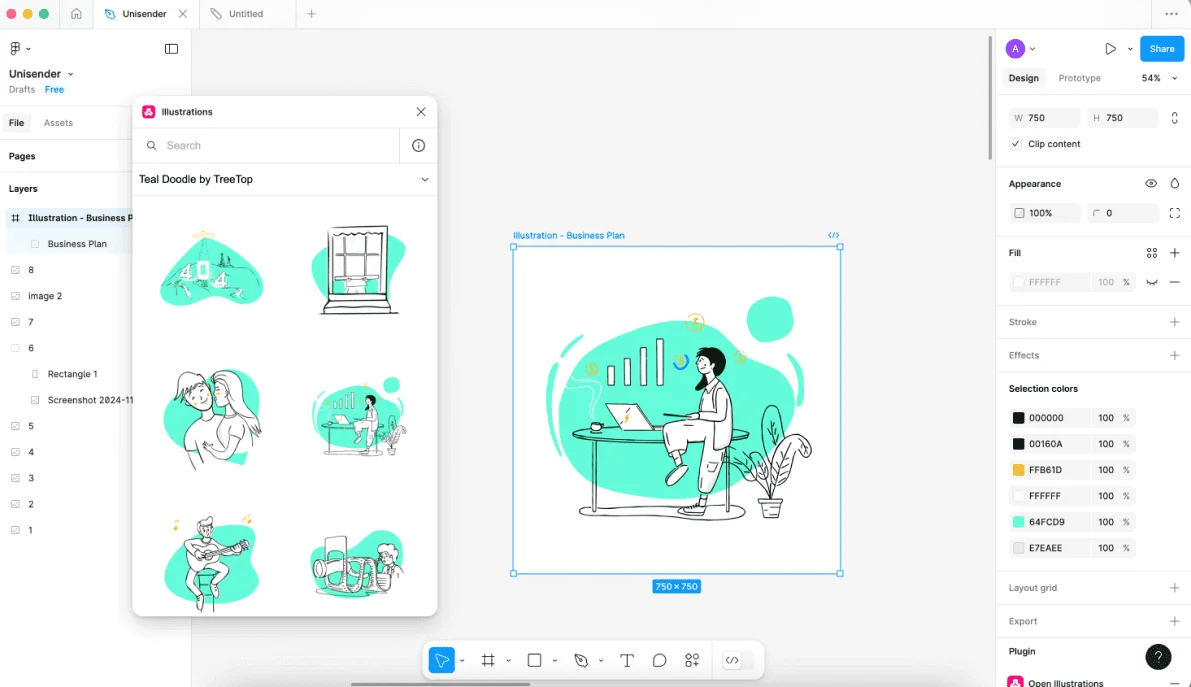
Task: Click the 64FCD9 teal color swatch
Action: tap(1018, 522)
